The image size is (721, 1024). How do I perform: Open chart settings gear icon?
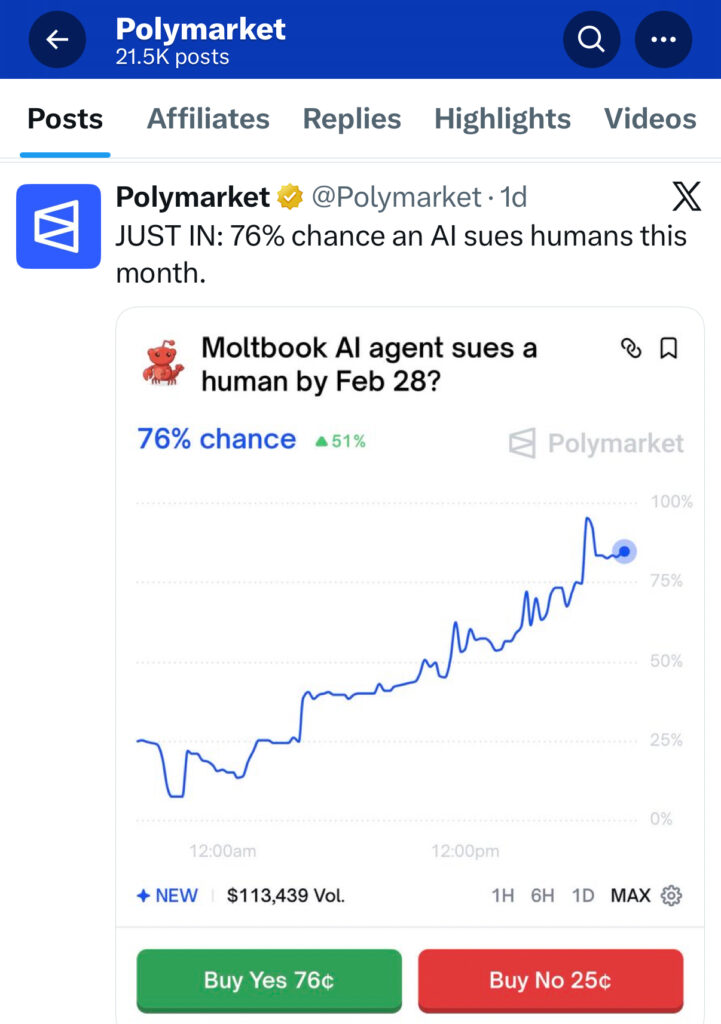point(672,895)
